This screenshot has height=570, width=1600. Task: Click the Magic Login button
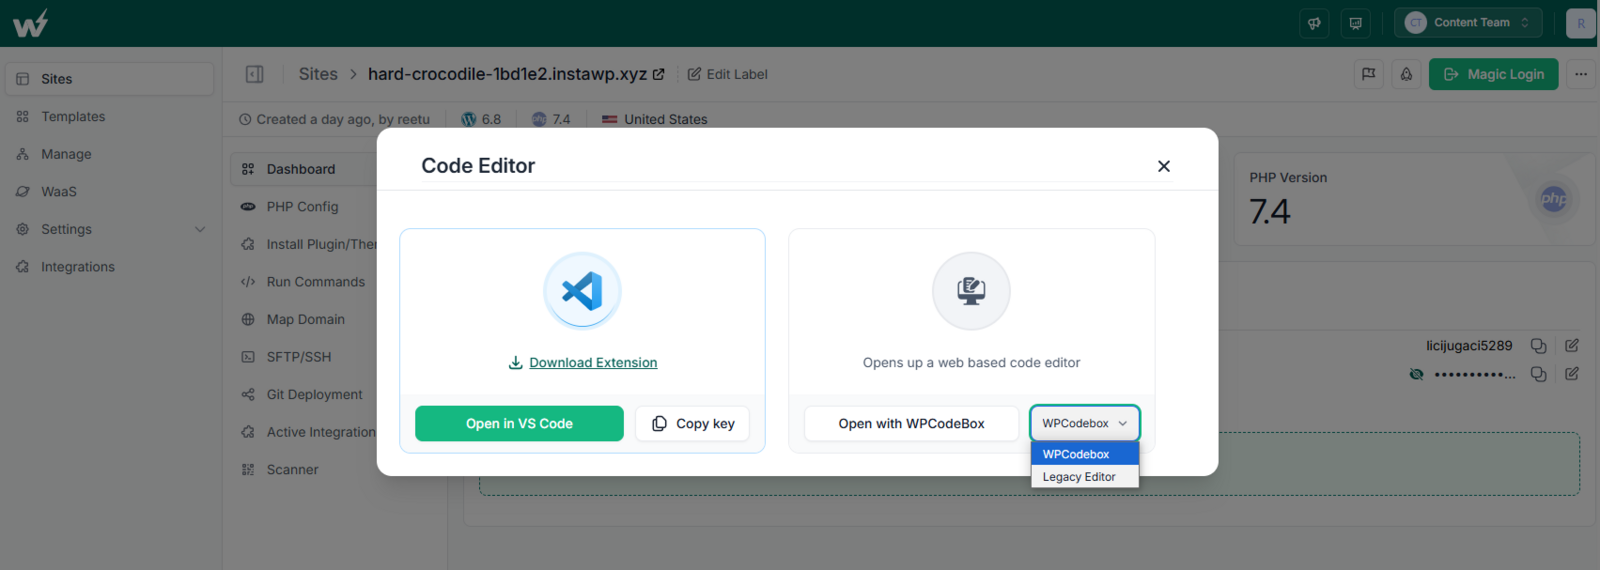[1493, 74]
